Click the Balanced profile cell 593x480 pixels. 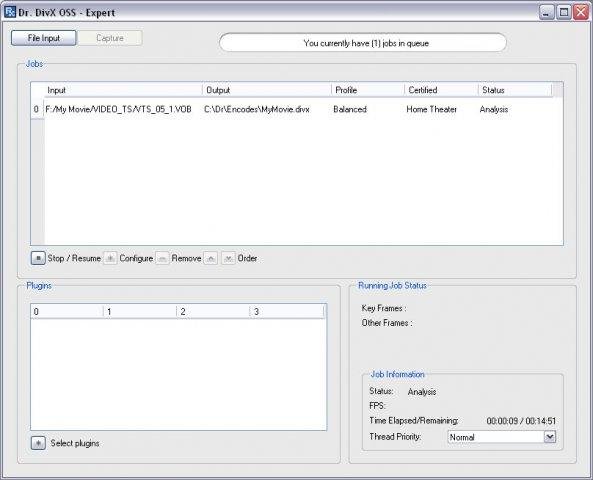pyautogui.click(x=350, y=109)
